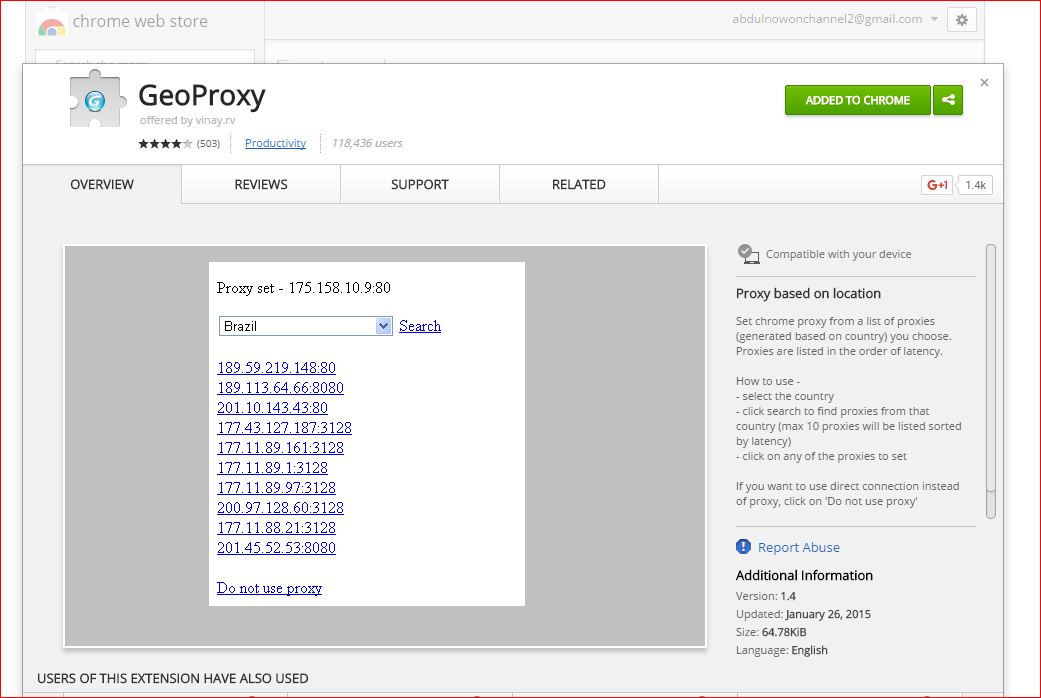
Task: Click the Google +1 button
Action: (x=937, y=185)
